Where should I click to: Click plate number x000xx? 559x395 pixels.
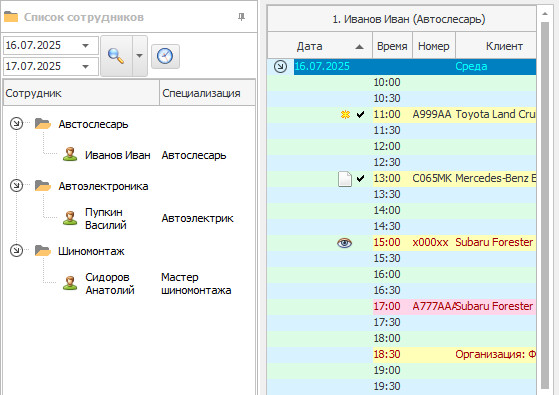(x=430, y=242)
